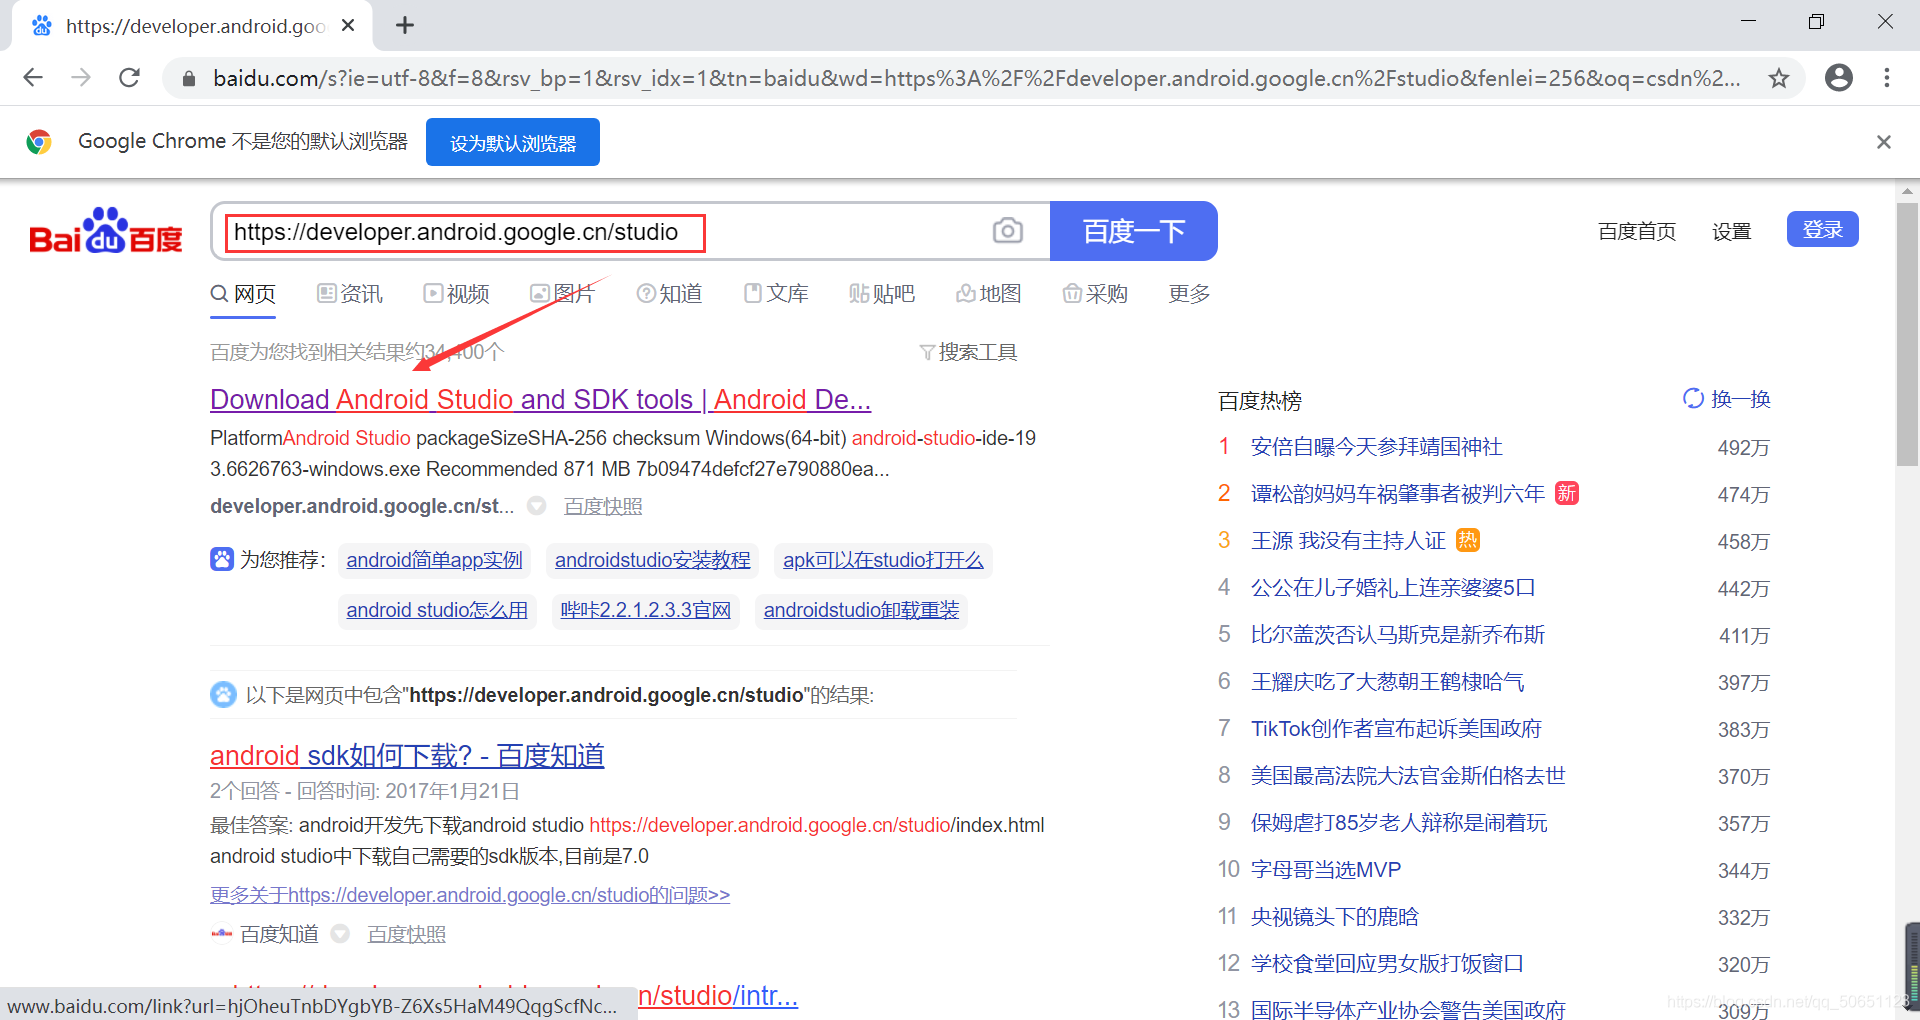Switch to the 地图 tab
The width and height of the screenshot is (1920, 1020).
click(989, 294)
